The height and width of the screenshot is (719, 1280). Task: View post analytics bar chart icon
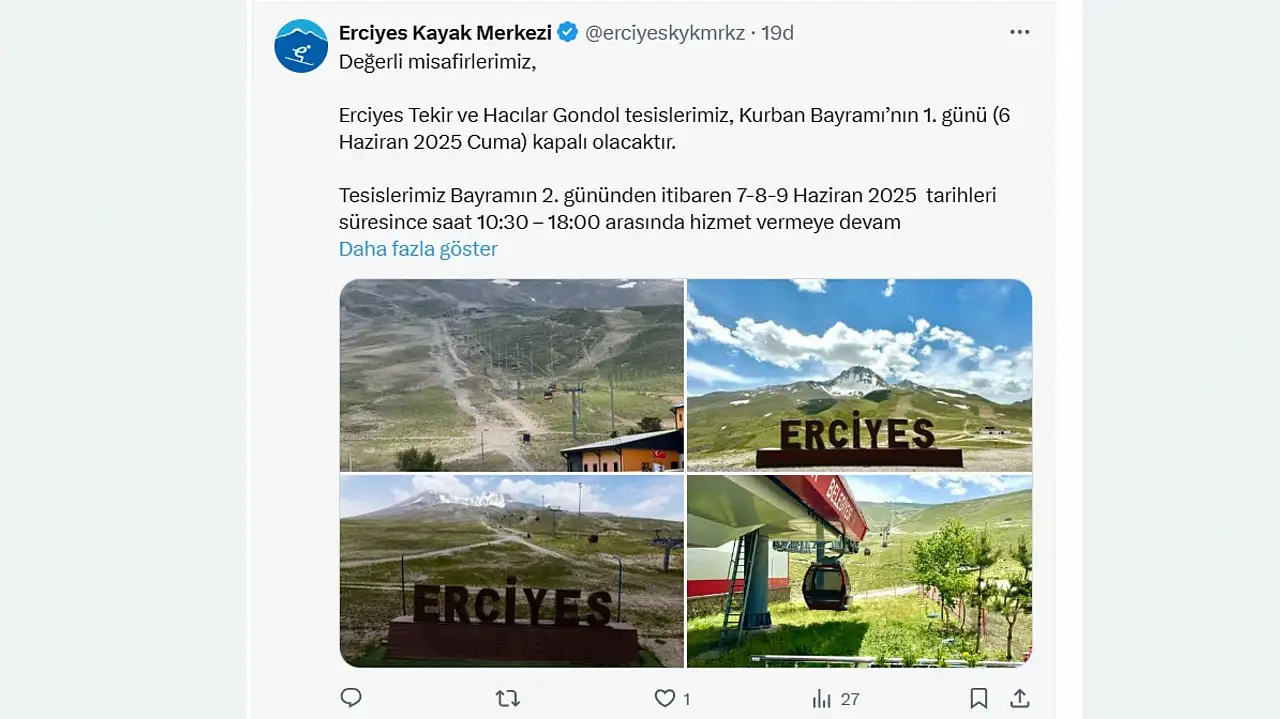[x=822, y=698]
